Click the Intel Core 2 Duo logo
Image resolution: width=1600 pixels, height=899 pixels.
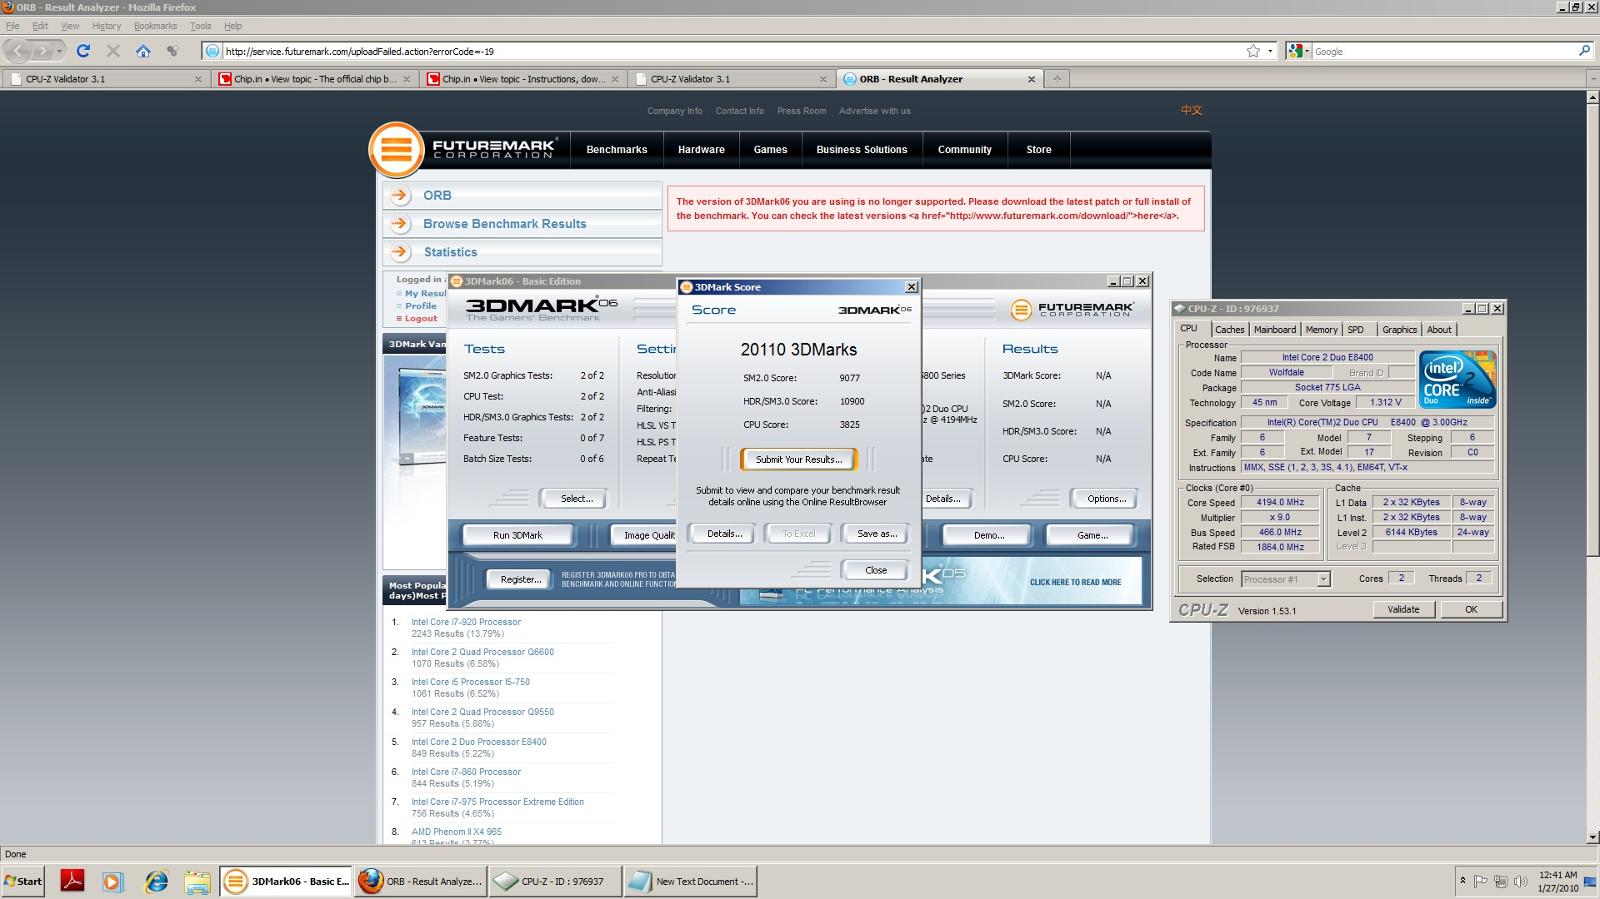1458,379
